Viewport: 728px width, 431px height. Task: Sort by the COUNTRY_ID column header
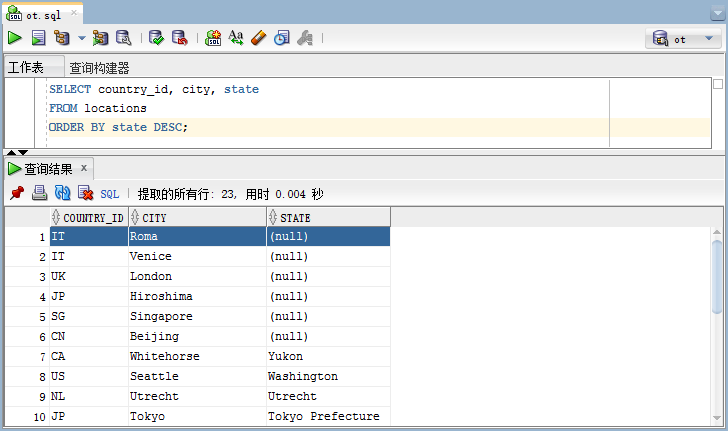coord(93,217)
